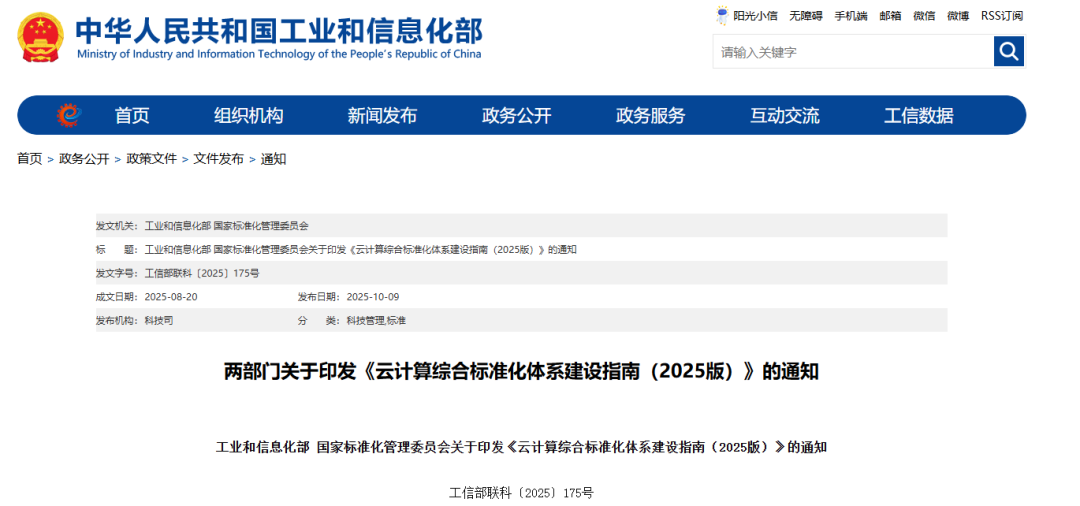
Task: Click the magnifier search button
Action: pyautogui.click(x=1008, y=52)
